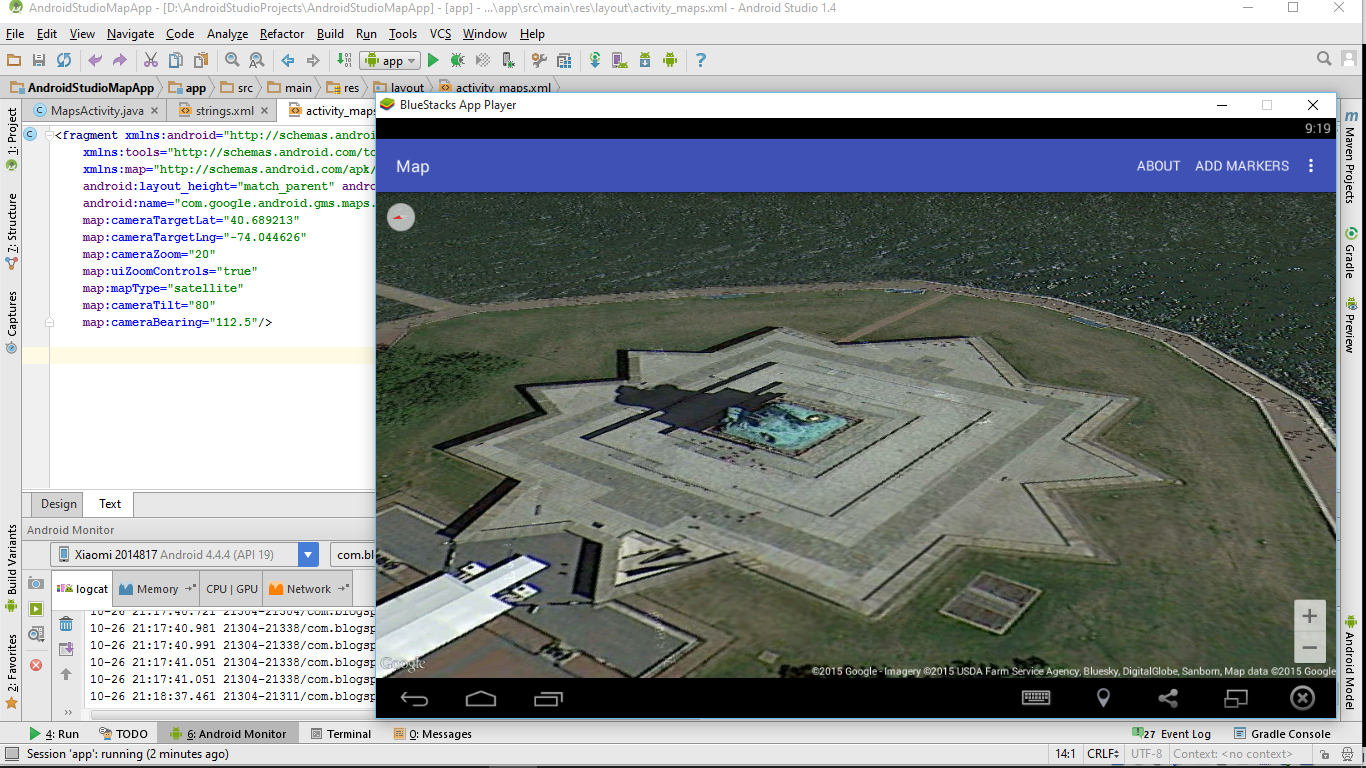The height and width of the screenshot is (768, 1366).
Task: Click the Debug app bug icon
Action: pos(457,60)
